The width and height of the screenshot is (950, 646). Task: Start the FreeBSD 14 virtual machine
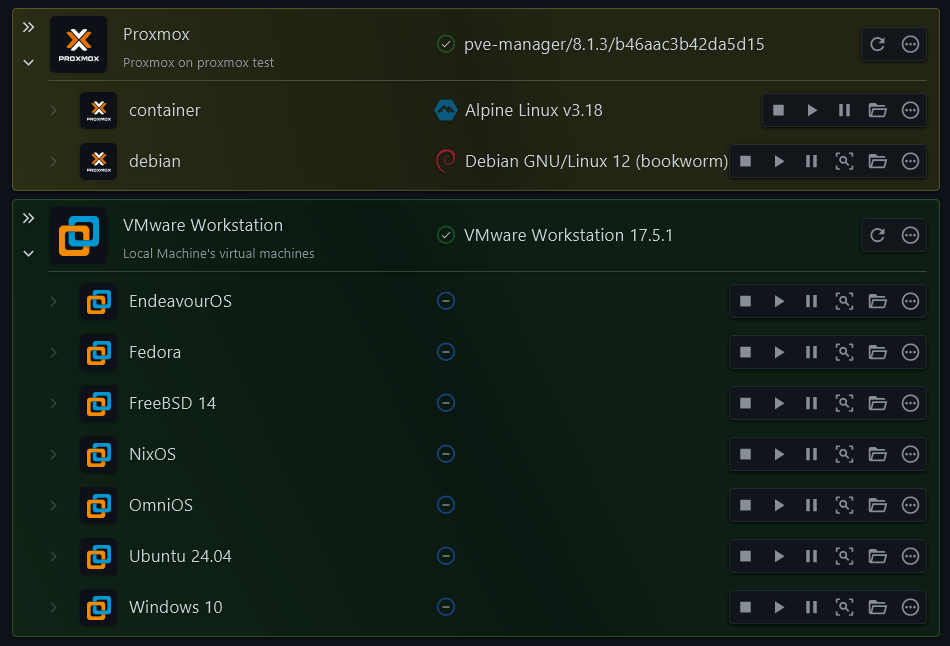[x=779, y=403]
